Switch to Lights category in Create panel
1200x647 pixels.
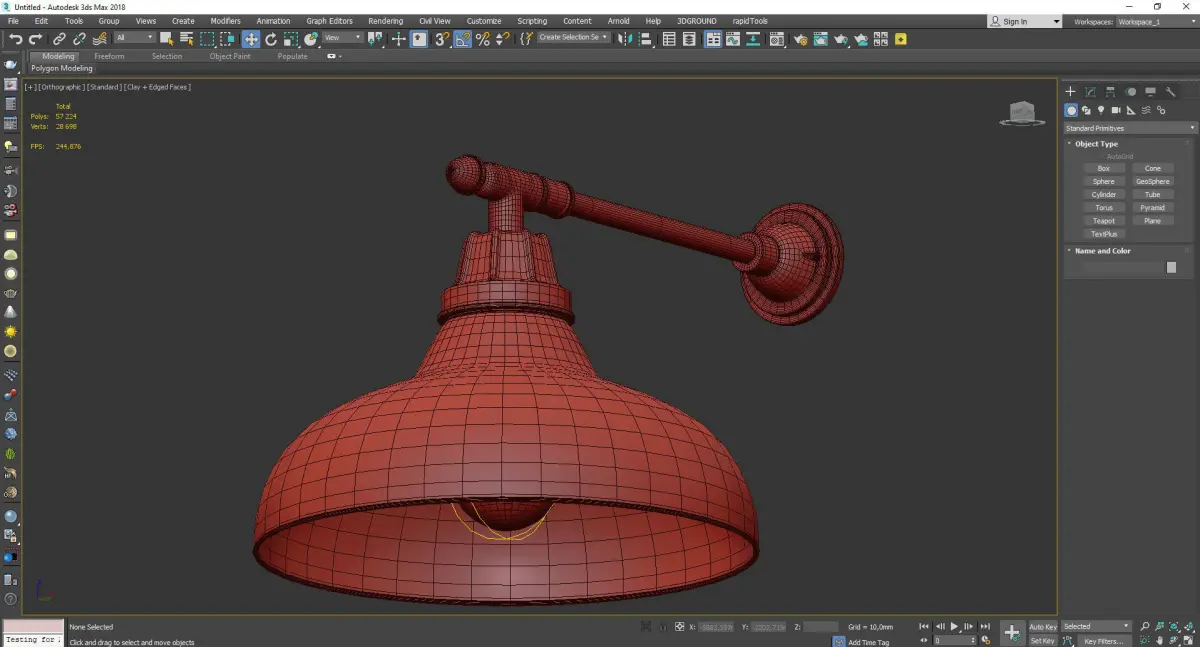[x=1101, y=110]
